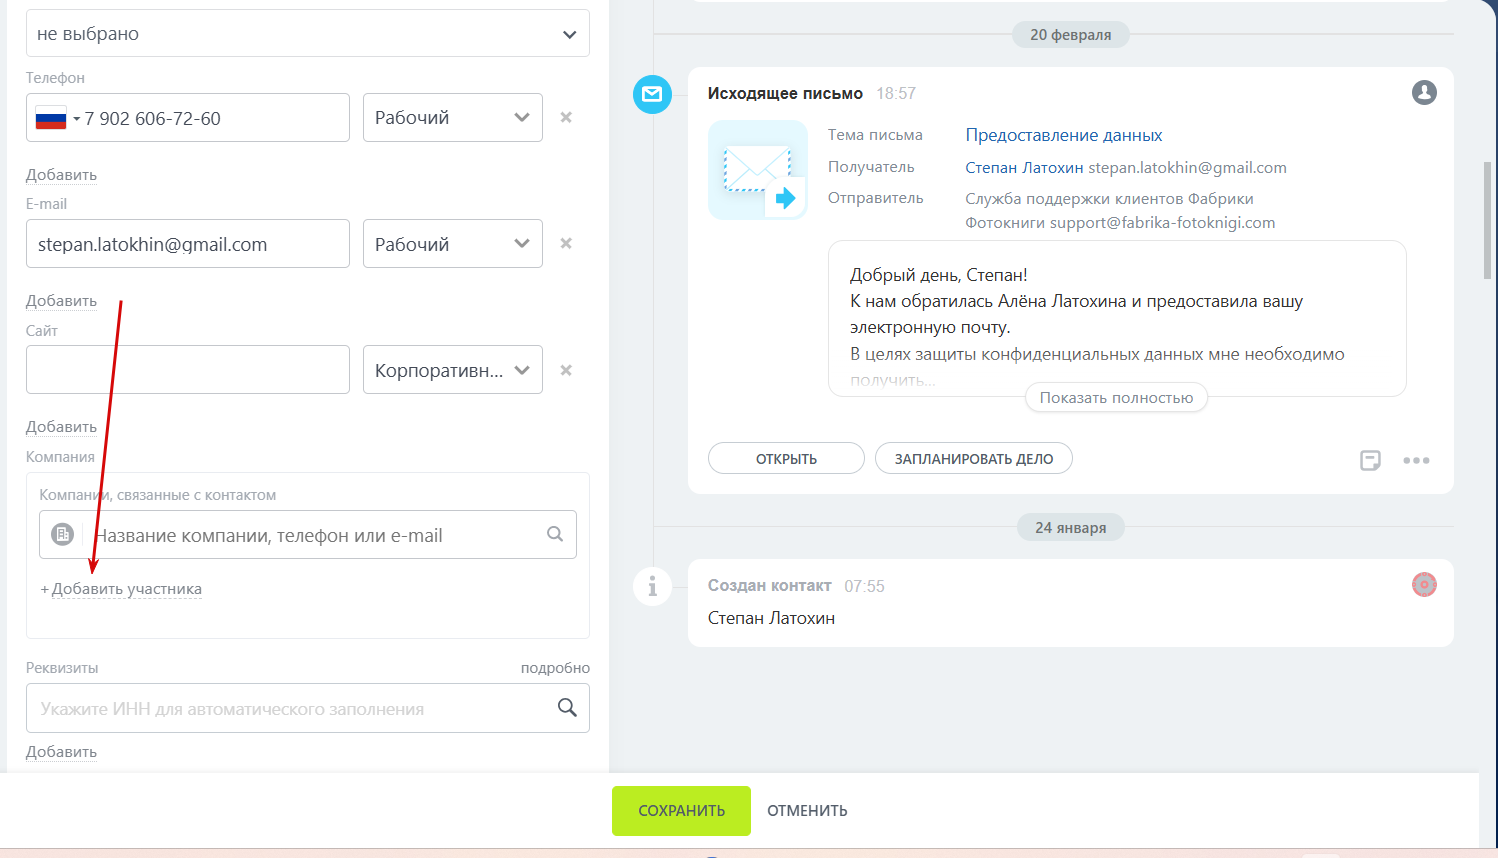This screenshot has height=858, width=1498.
Task: Click the '20 февраля' date label
Action: coord(1071,35)
